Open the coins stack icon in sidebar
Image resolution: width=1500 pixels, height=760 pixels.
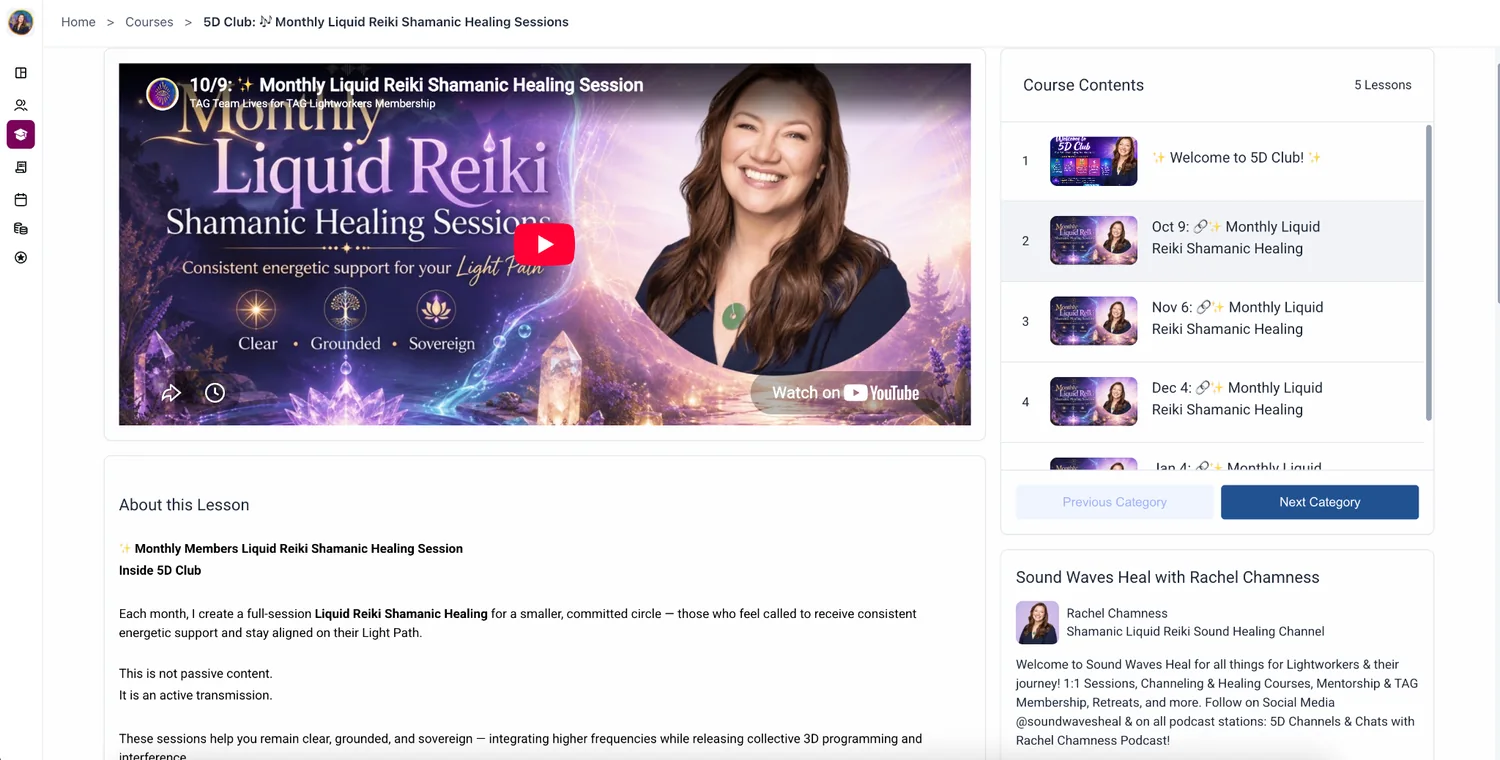21,229
